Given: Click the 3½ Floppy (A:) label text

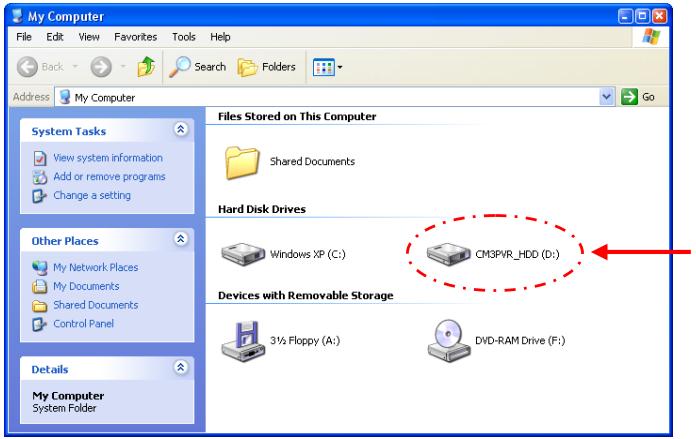Looking at the screenshot, I should click(305, 340).
